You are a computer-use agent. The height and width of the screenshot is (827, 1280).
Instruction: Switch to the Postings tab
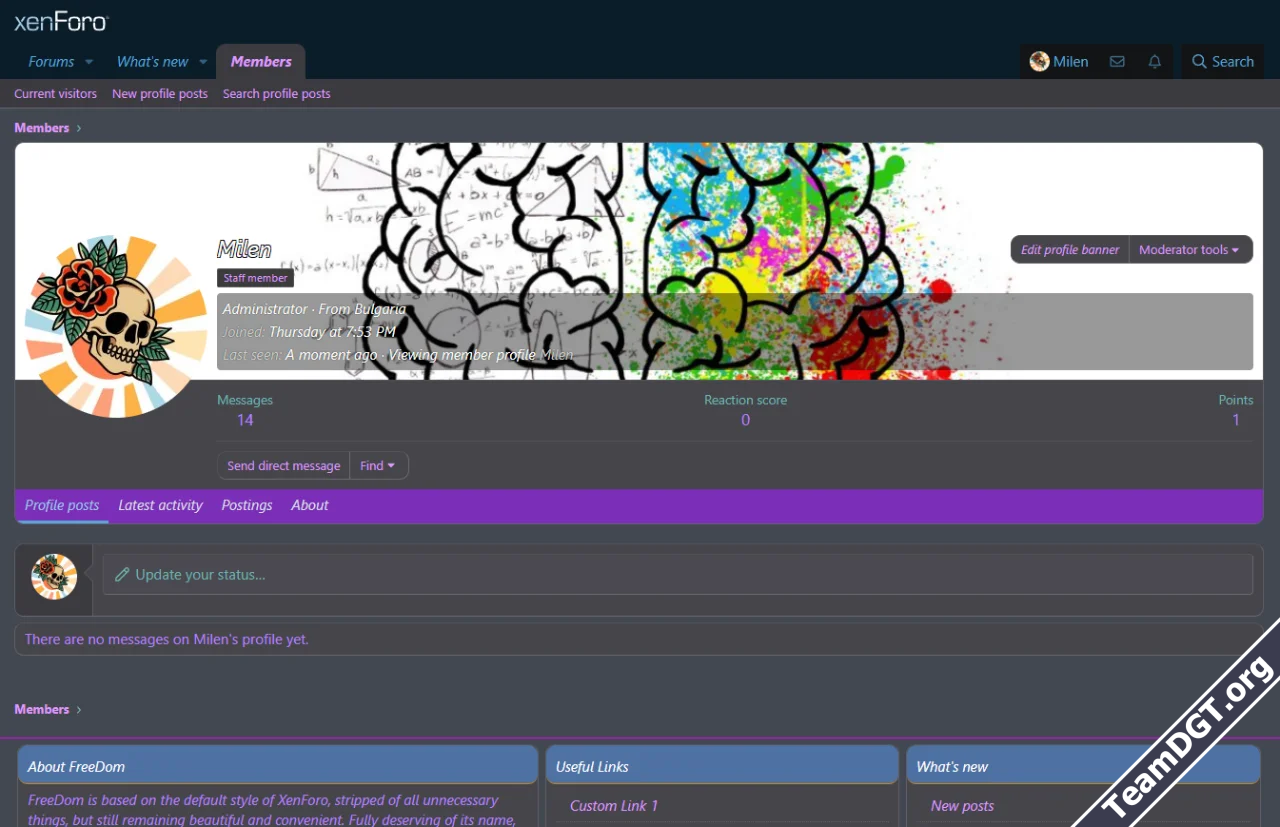[x=247, y=506]
